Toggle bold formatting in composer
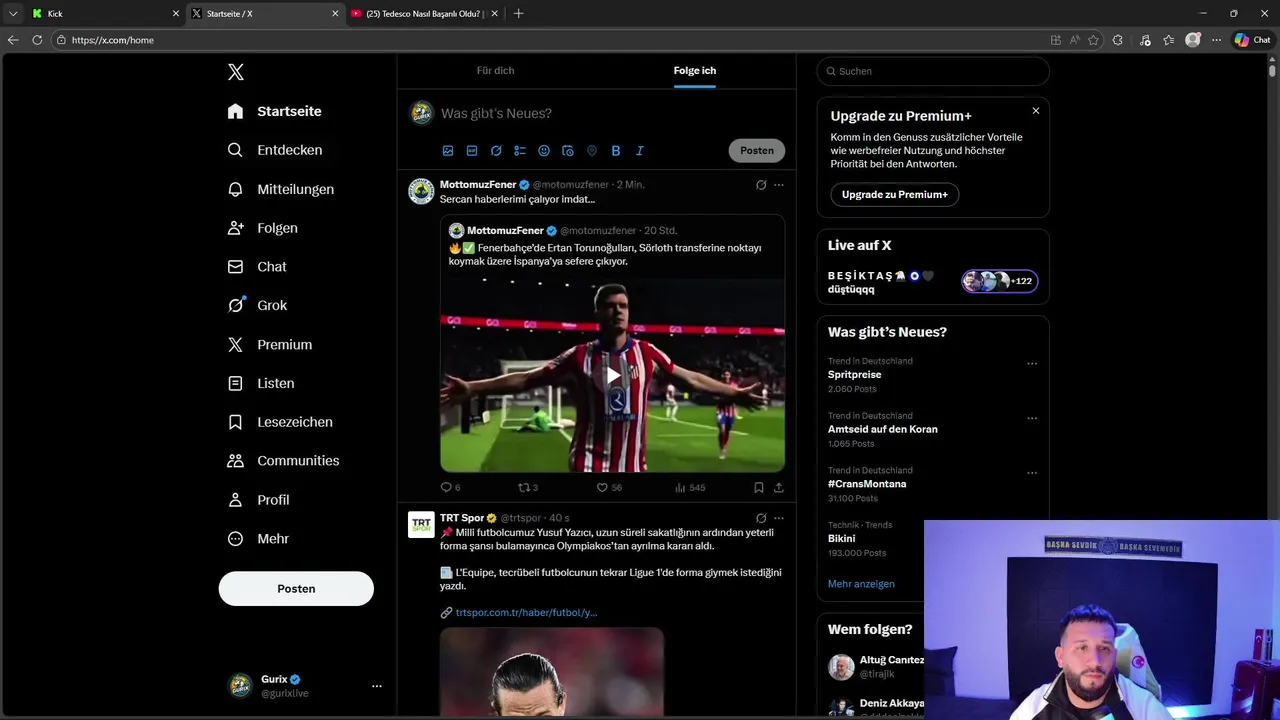This screenshot has width=1280, height=720. pos(616,151)
